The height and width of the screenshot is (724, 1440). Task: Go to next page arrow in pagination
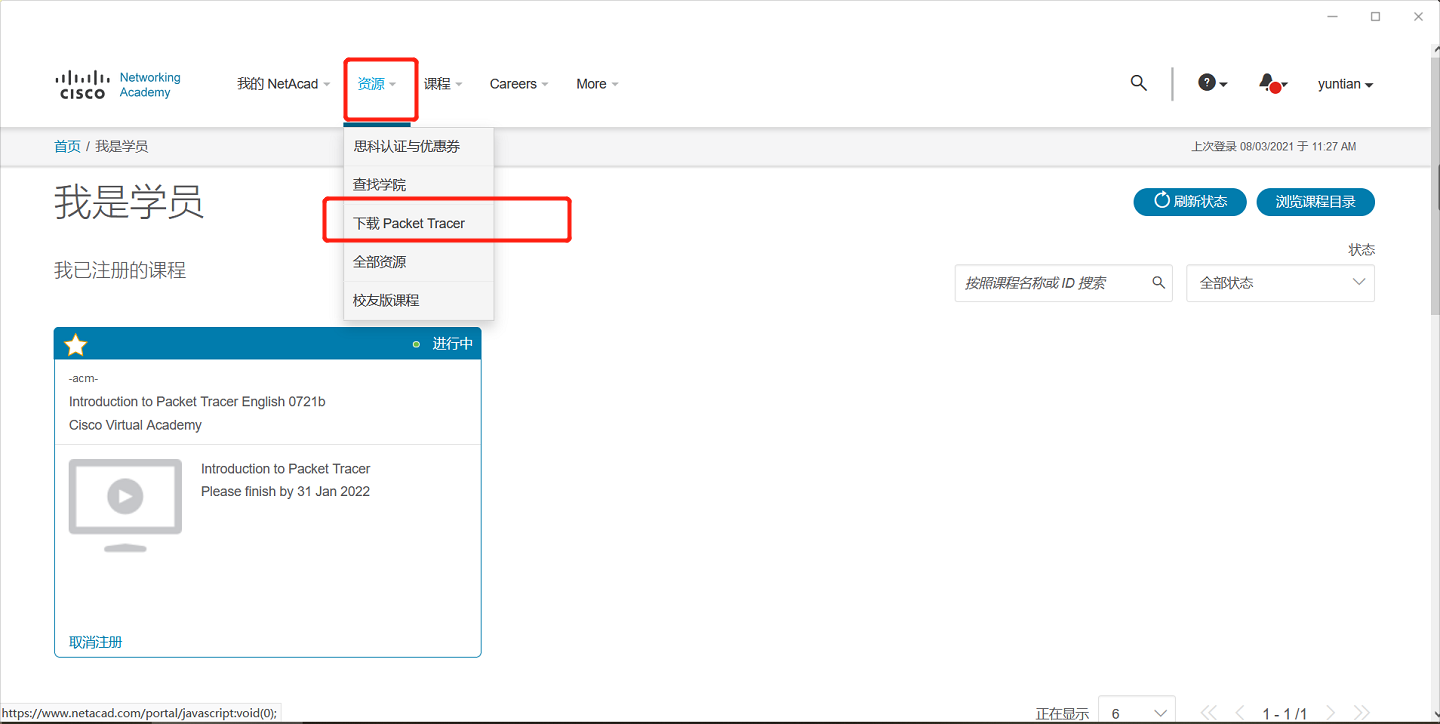pyautogui.click(x=1330, y=713)
